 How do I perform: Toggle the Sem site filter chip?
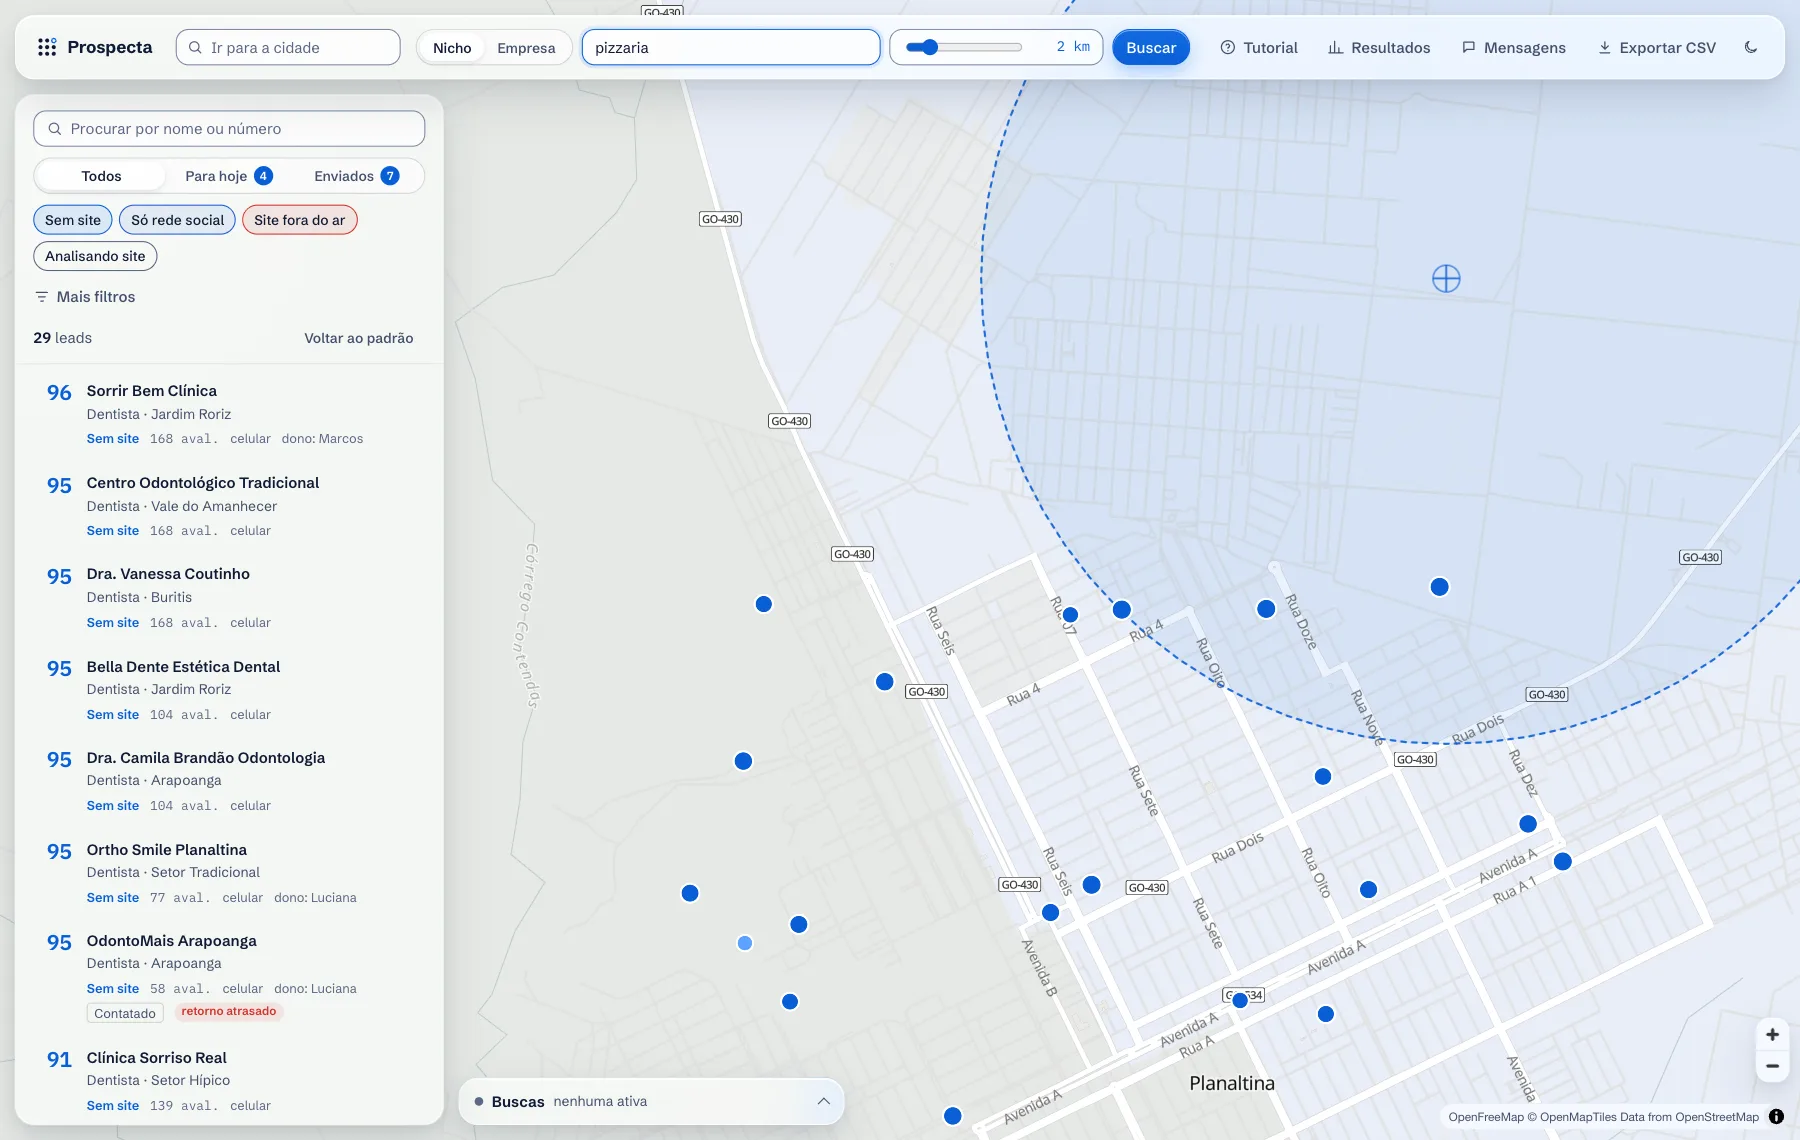point(73,220)
